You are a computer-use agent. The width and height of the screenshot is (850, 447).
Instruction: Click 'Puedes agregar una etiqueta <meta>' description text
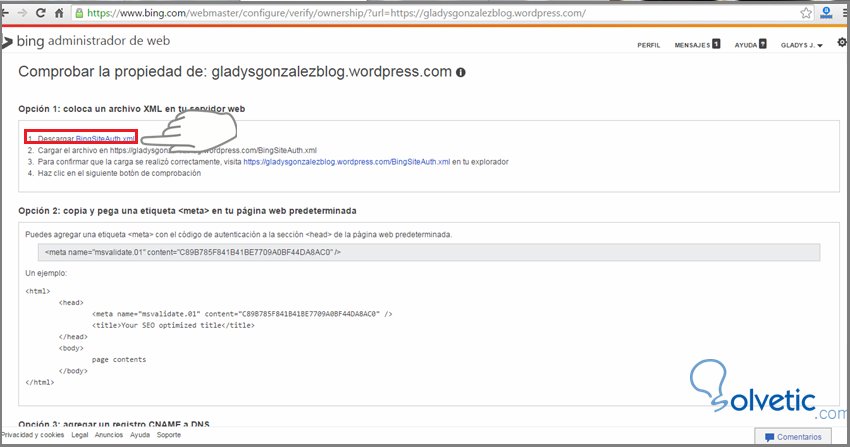[239, 235]
